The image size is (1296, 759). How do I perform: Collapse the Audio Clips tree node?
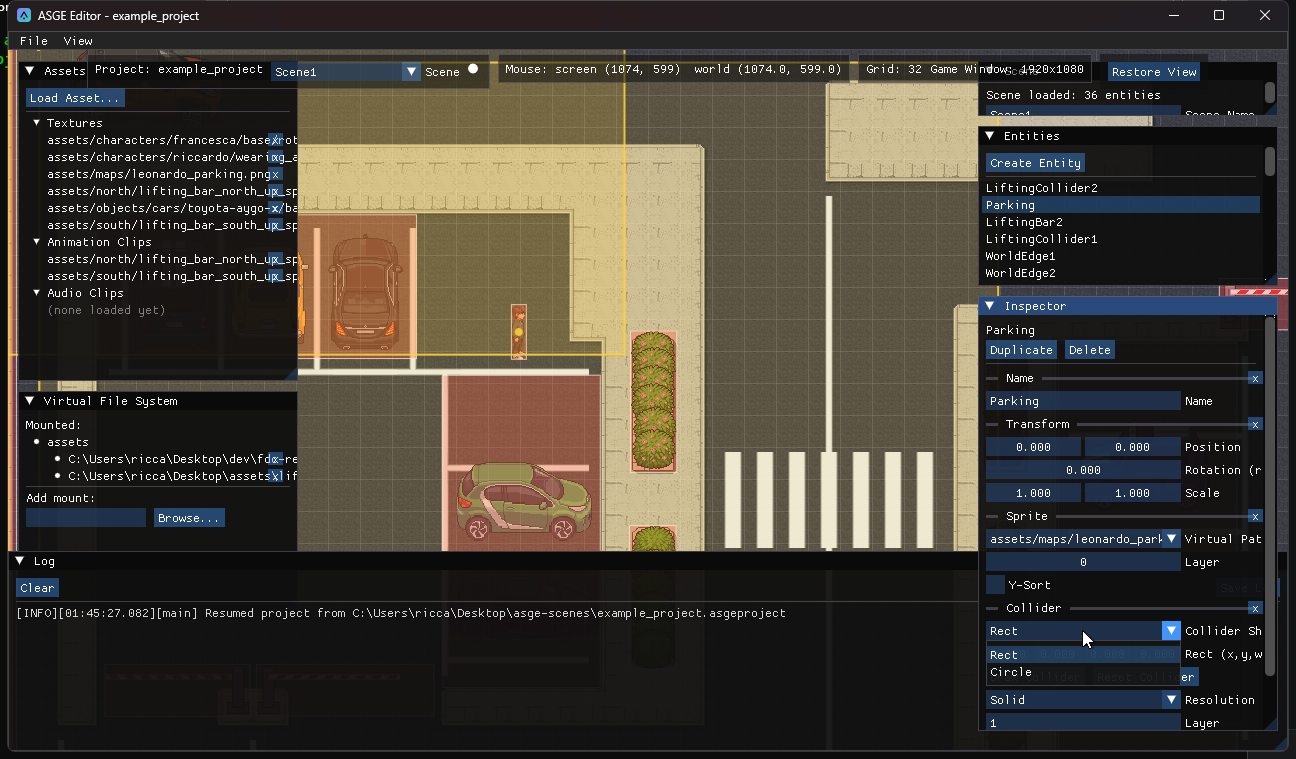[37, 293]
